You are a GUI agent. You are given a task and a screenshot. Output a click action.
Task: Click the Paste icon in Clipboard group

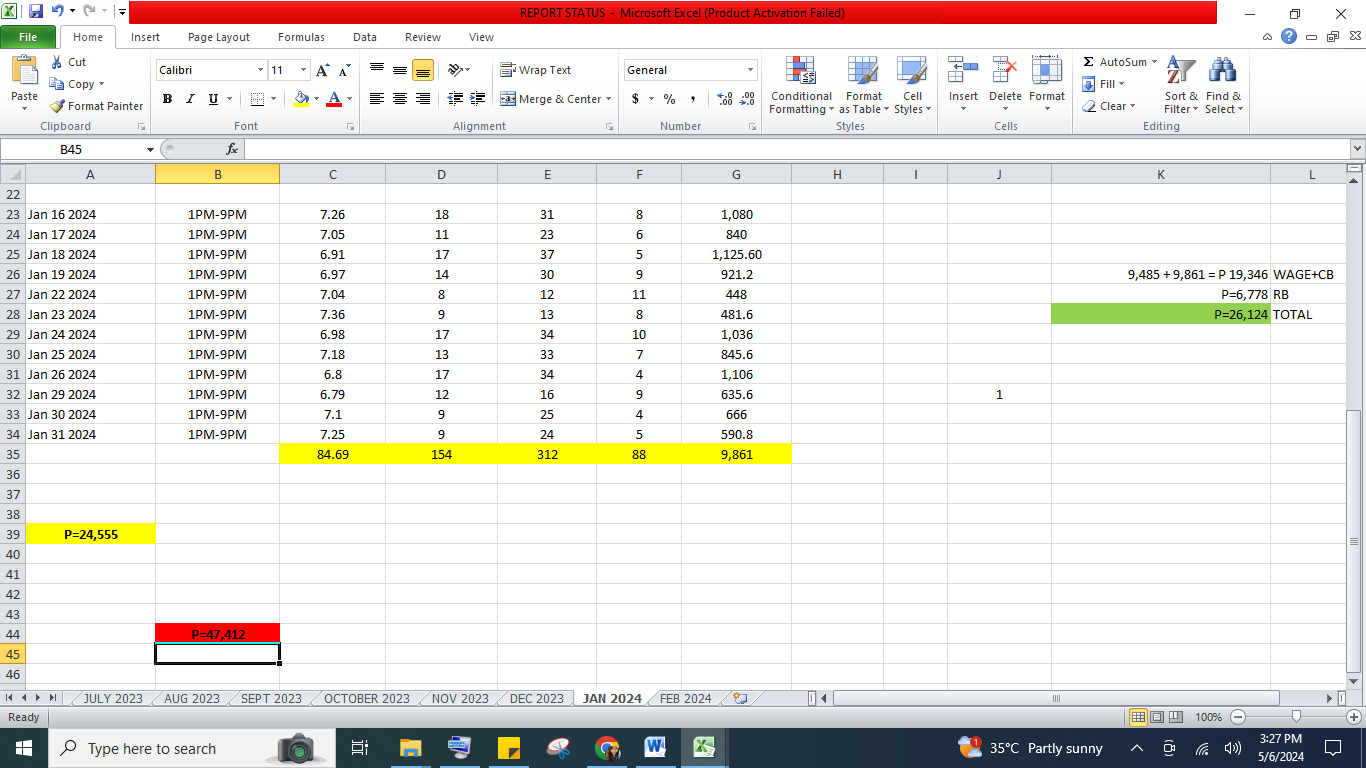24,72
